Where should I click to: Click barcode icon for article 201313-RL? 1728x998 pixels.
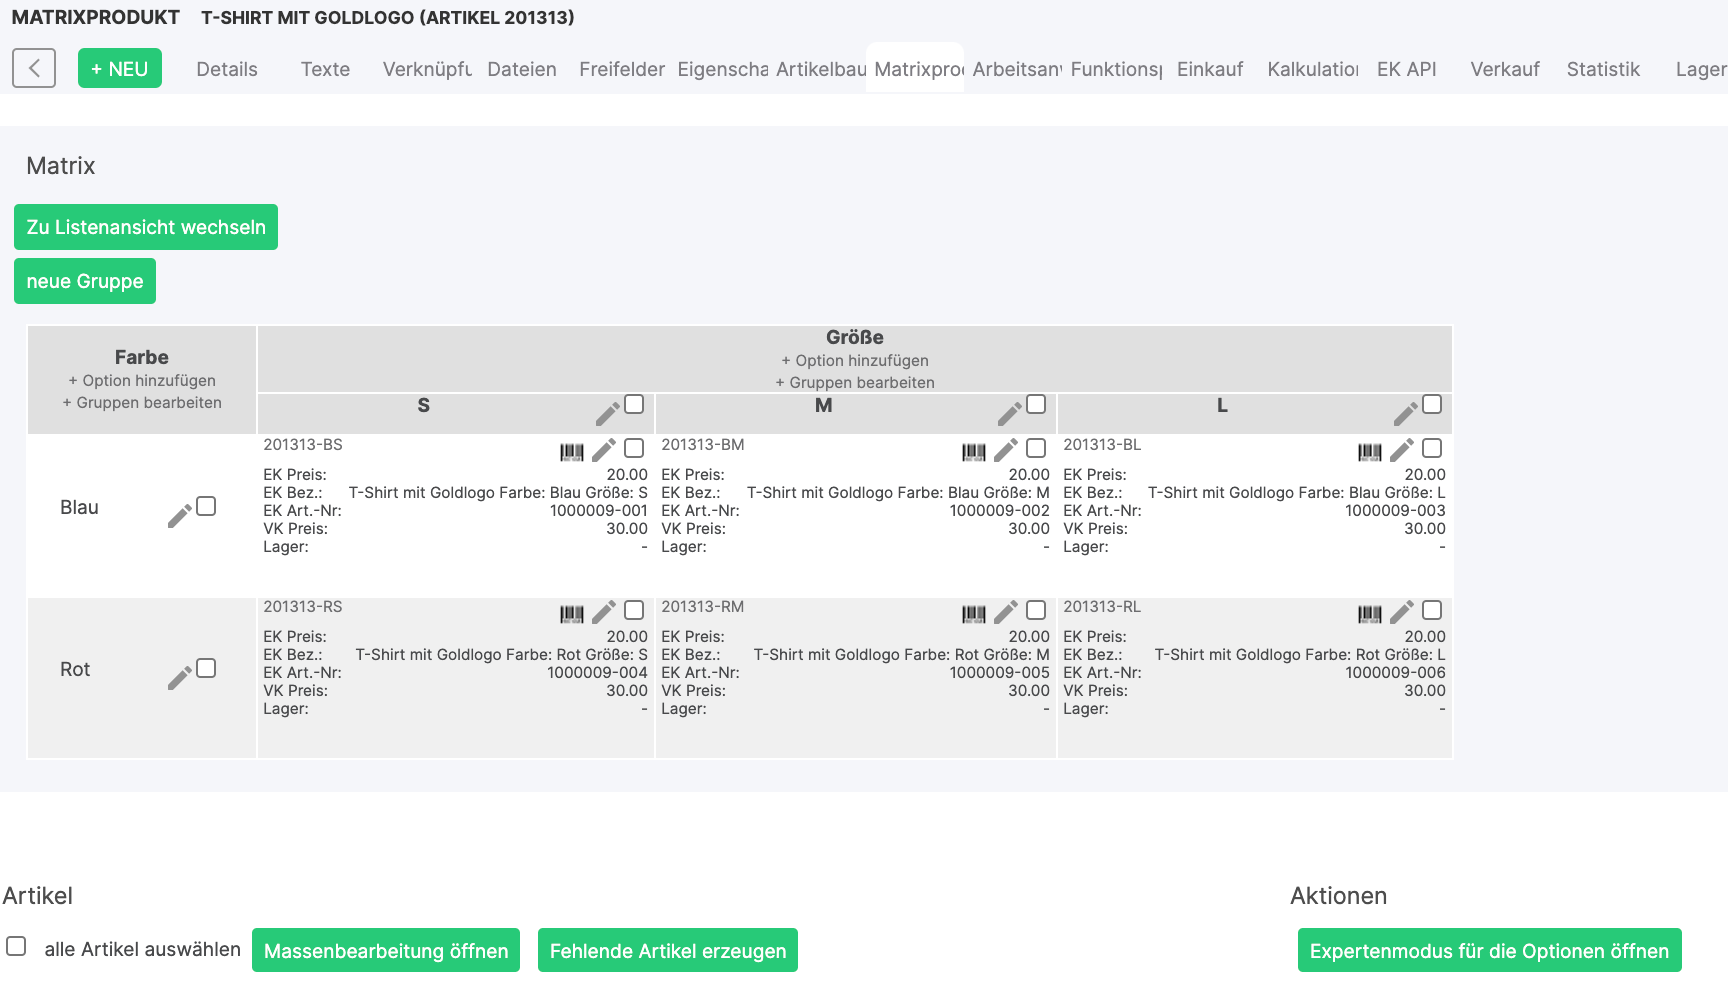1370,614
